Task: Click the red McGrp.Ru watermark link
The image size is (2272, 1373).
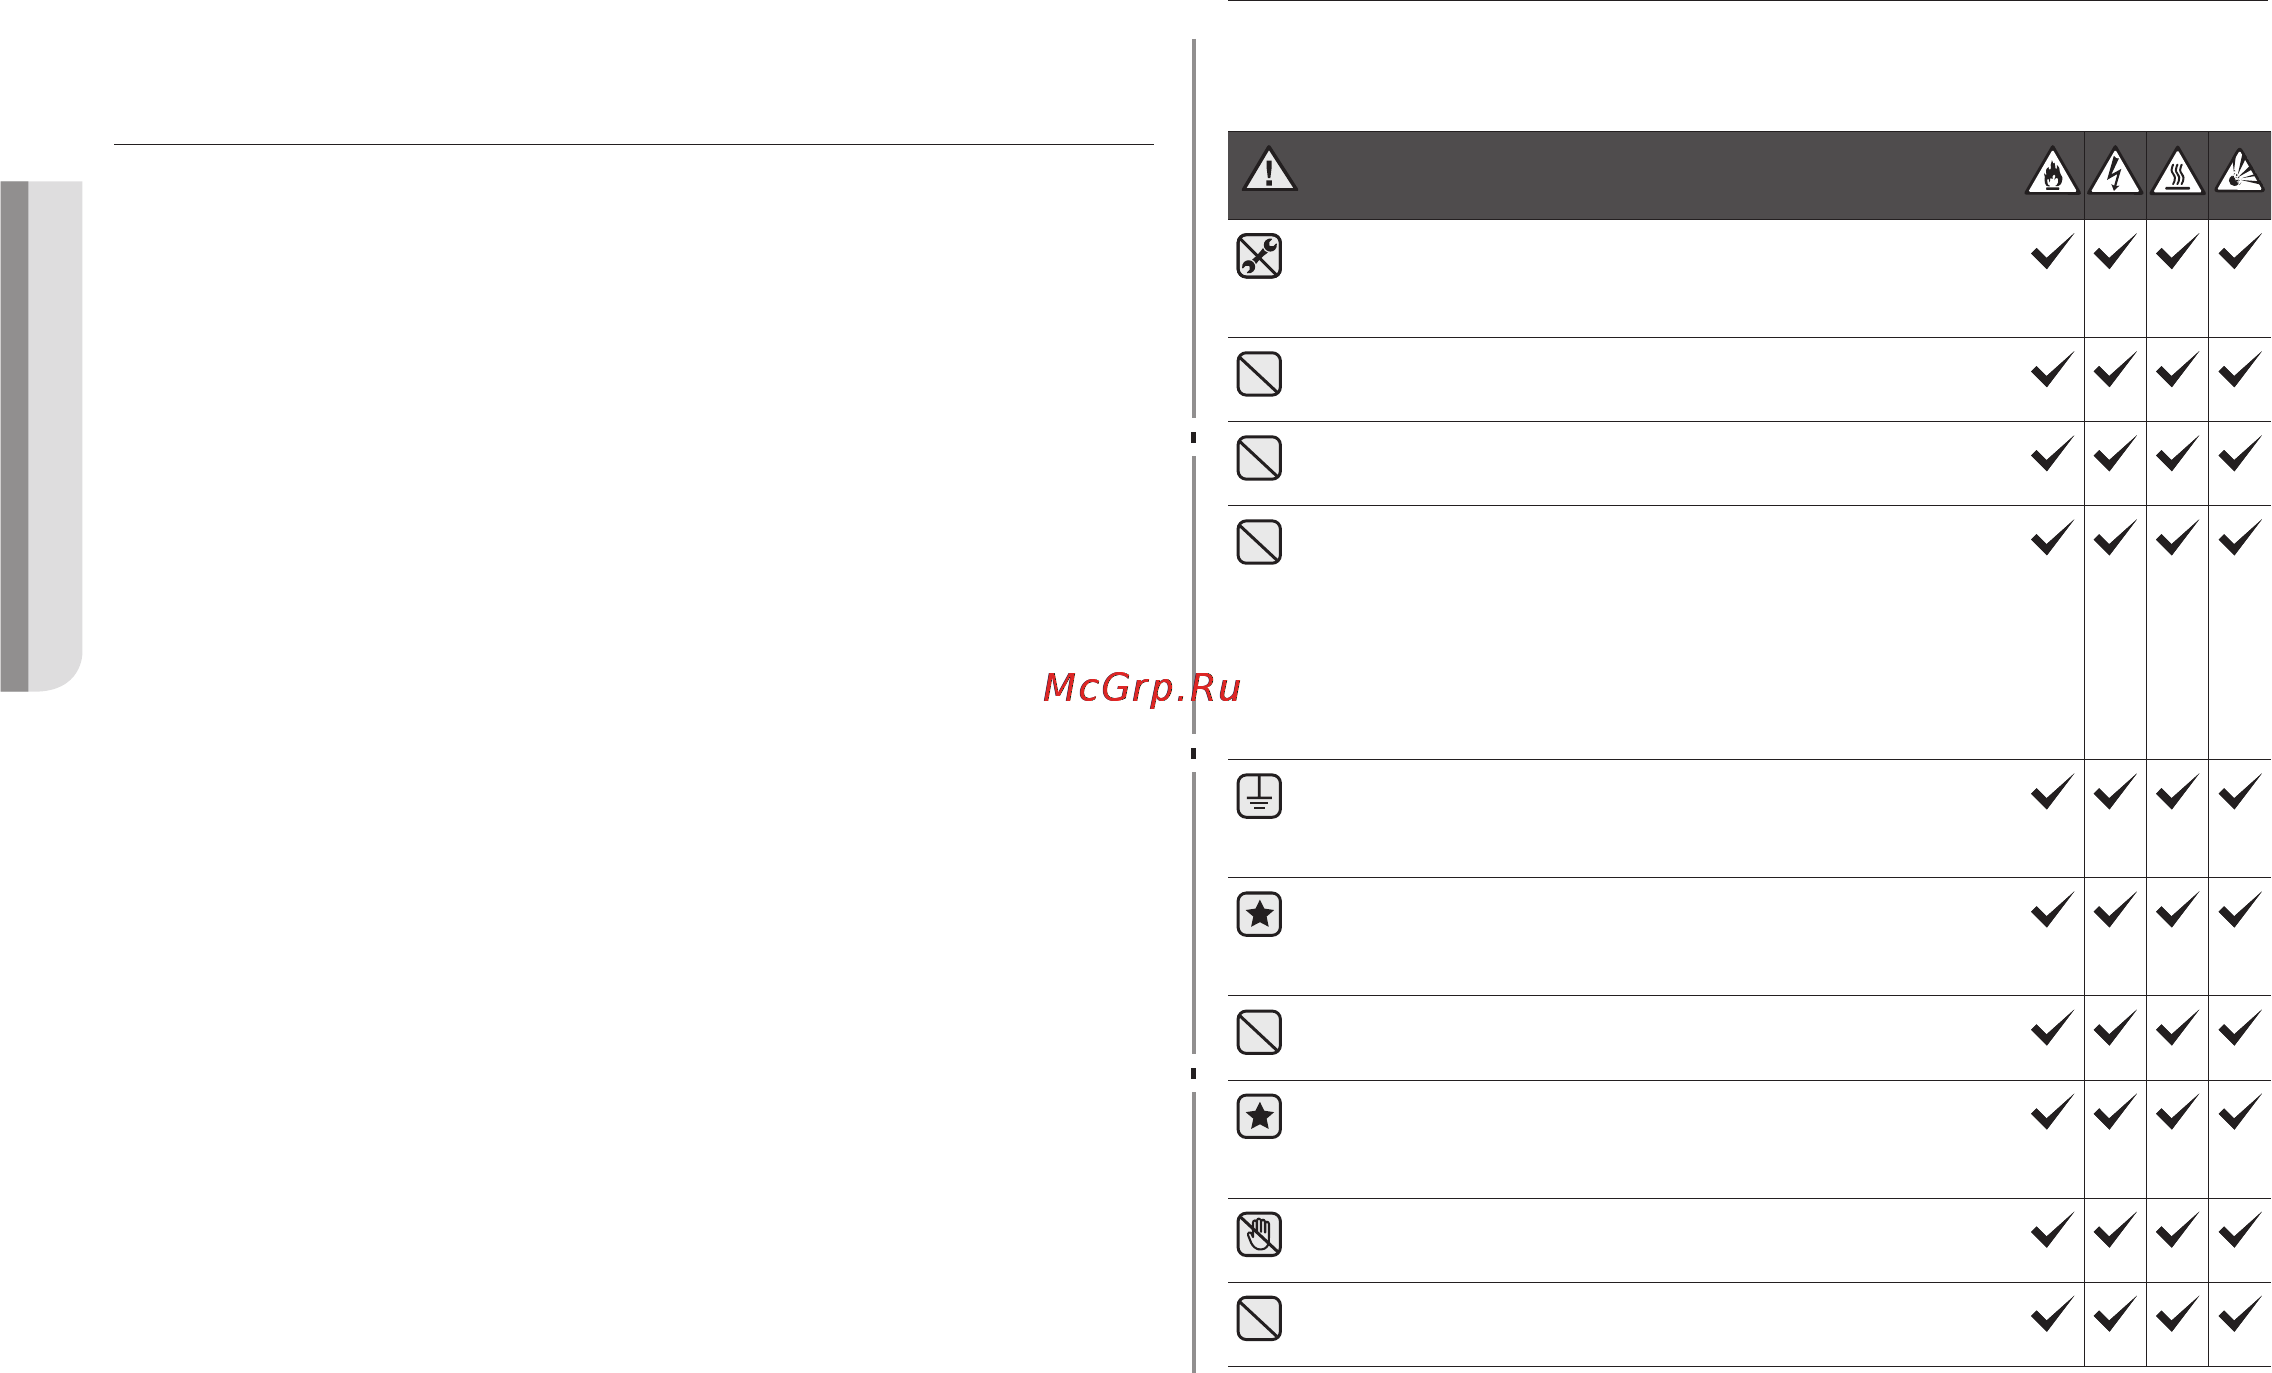Action: [1141, 688]
